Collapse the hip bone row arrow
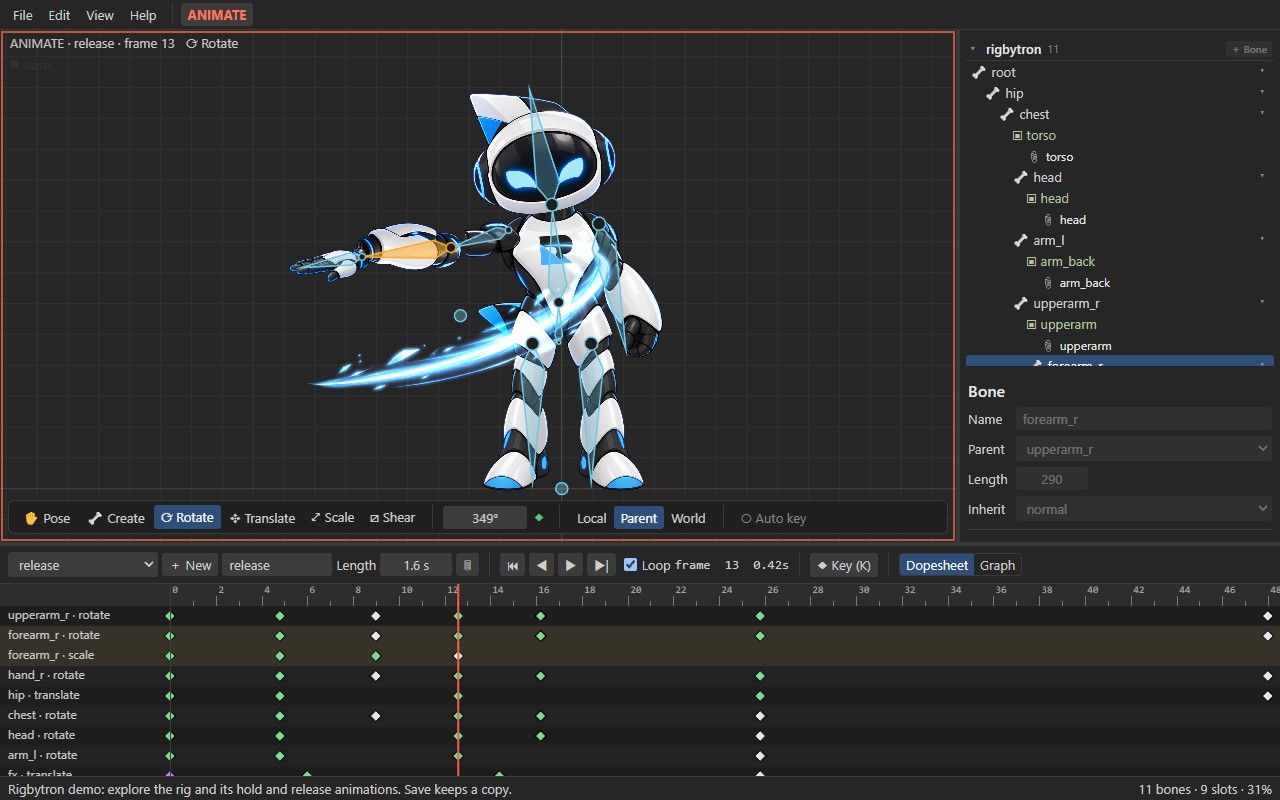 point(1263,93)
